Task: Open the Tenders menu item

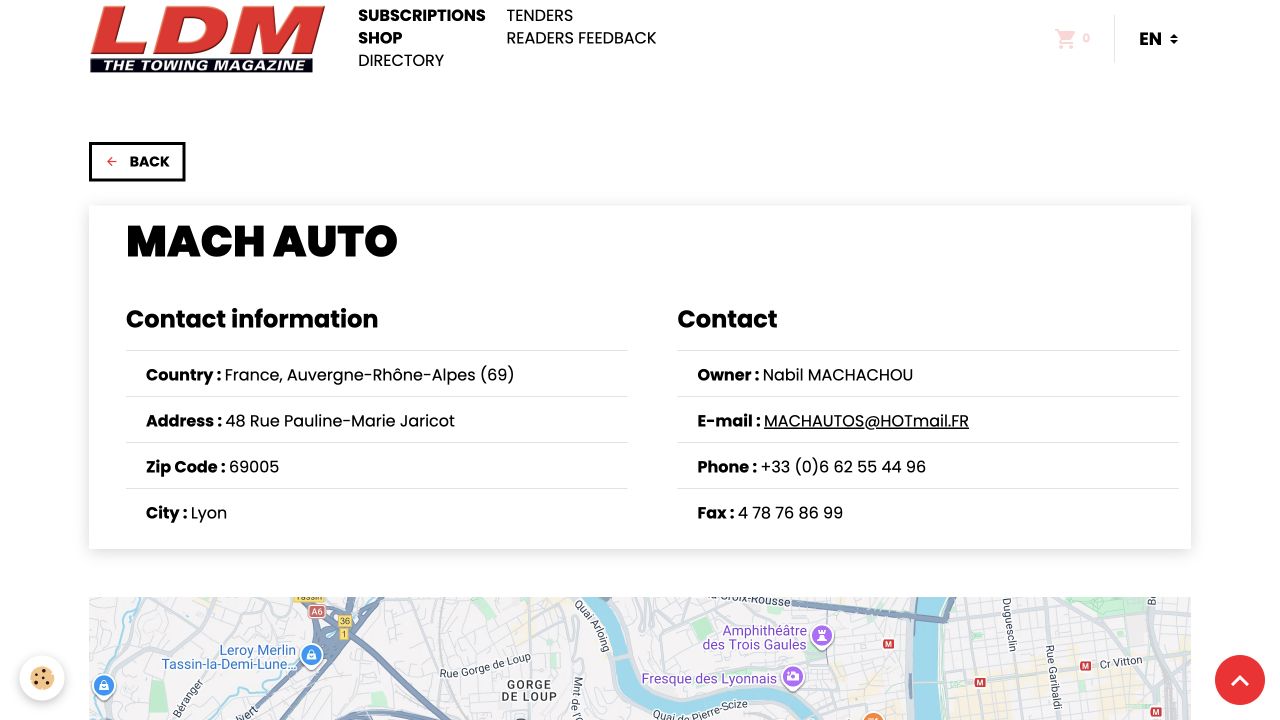Action: [540, 16]
